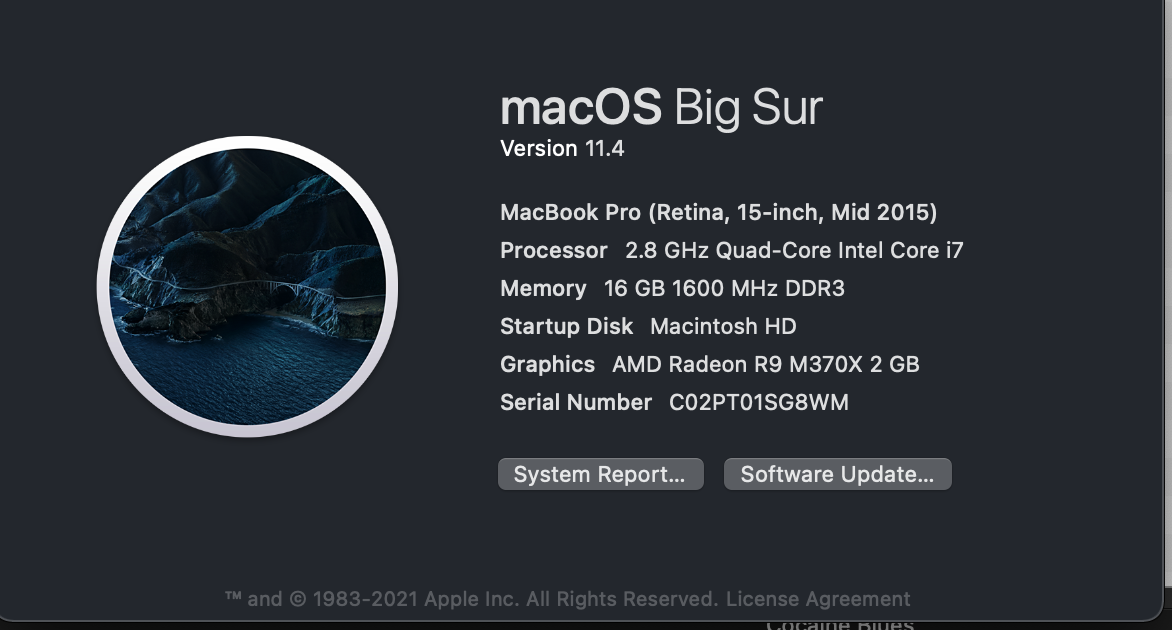The image size is (1172, 630).
Task: Select the AMD Radeon R9 M370X value
Action: (x=765, y=364)
